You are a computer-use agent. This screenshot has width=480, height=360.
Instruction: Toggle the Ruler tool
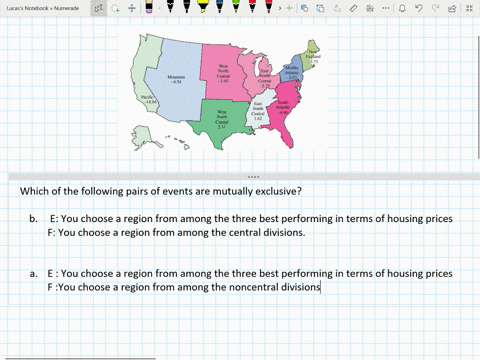click(353, 8)
